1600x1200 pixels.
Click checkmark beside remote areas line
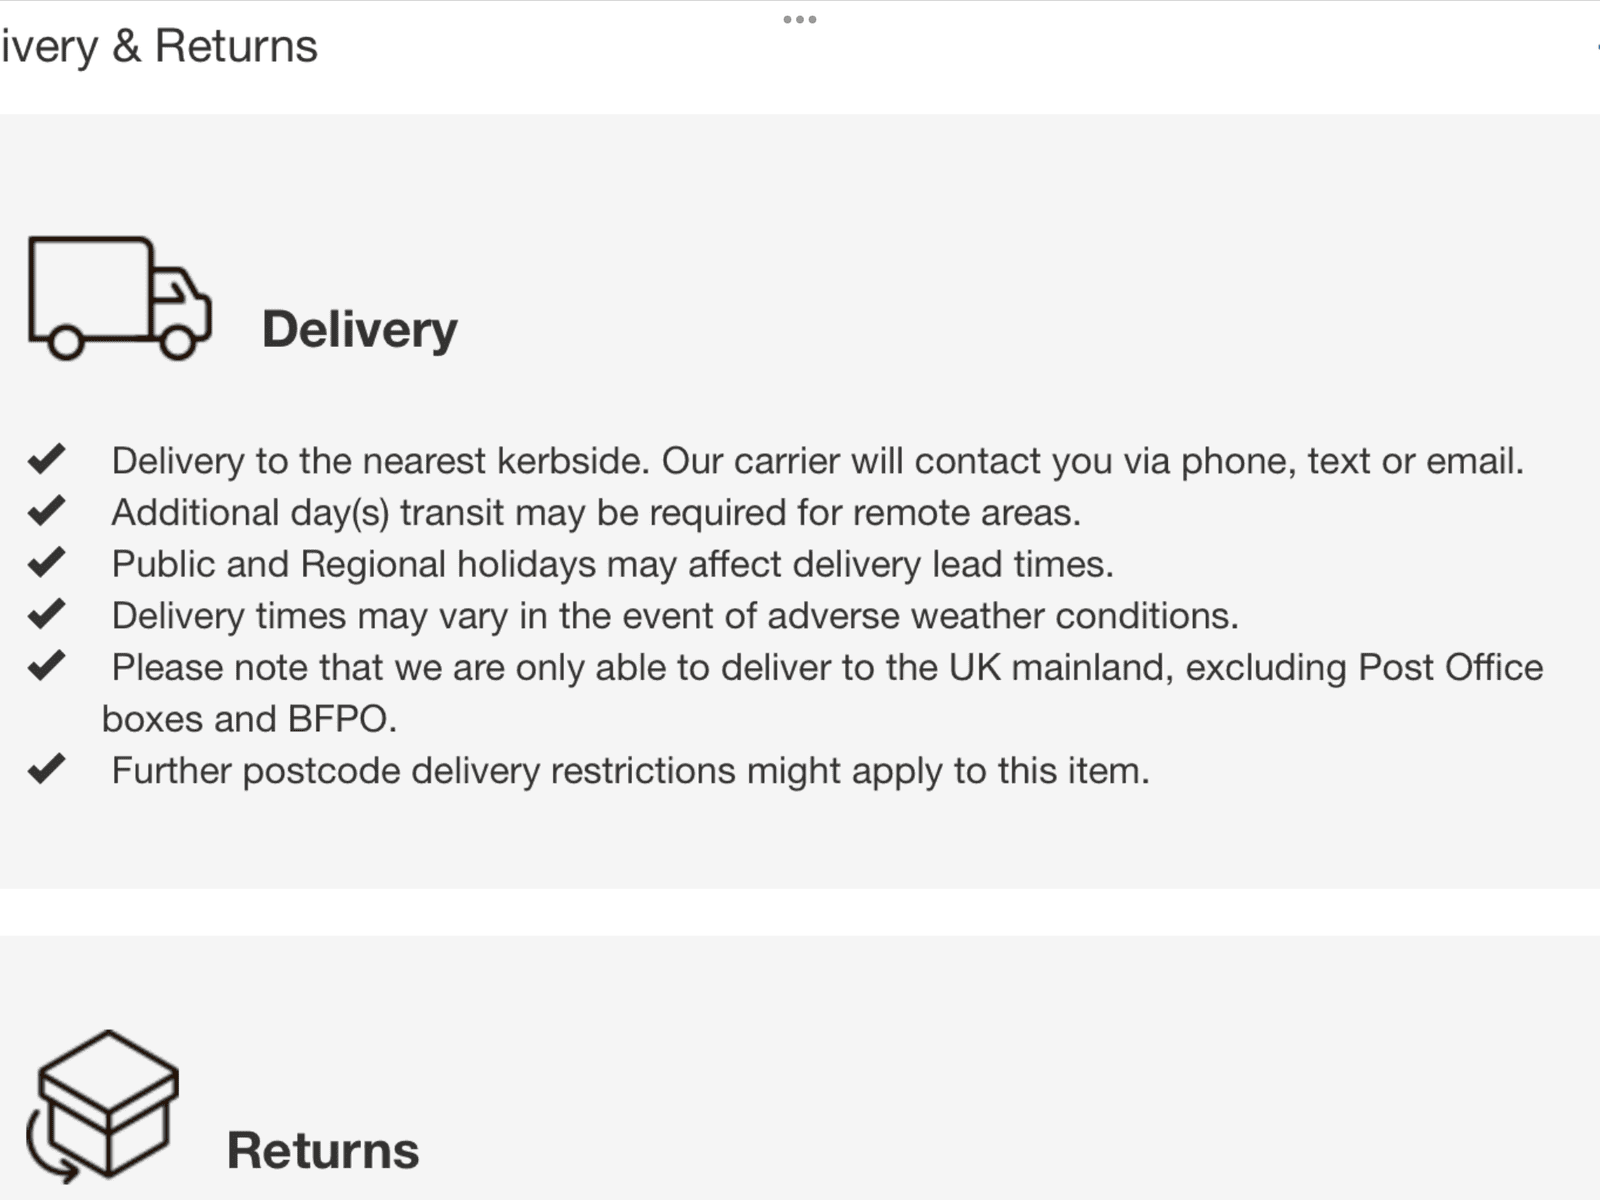click(x=46, y=511)
